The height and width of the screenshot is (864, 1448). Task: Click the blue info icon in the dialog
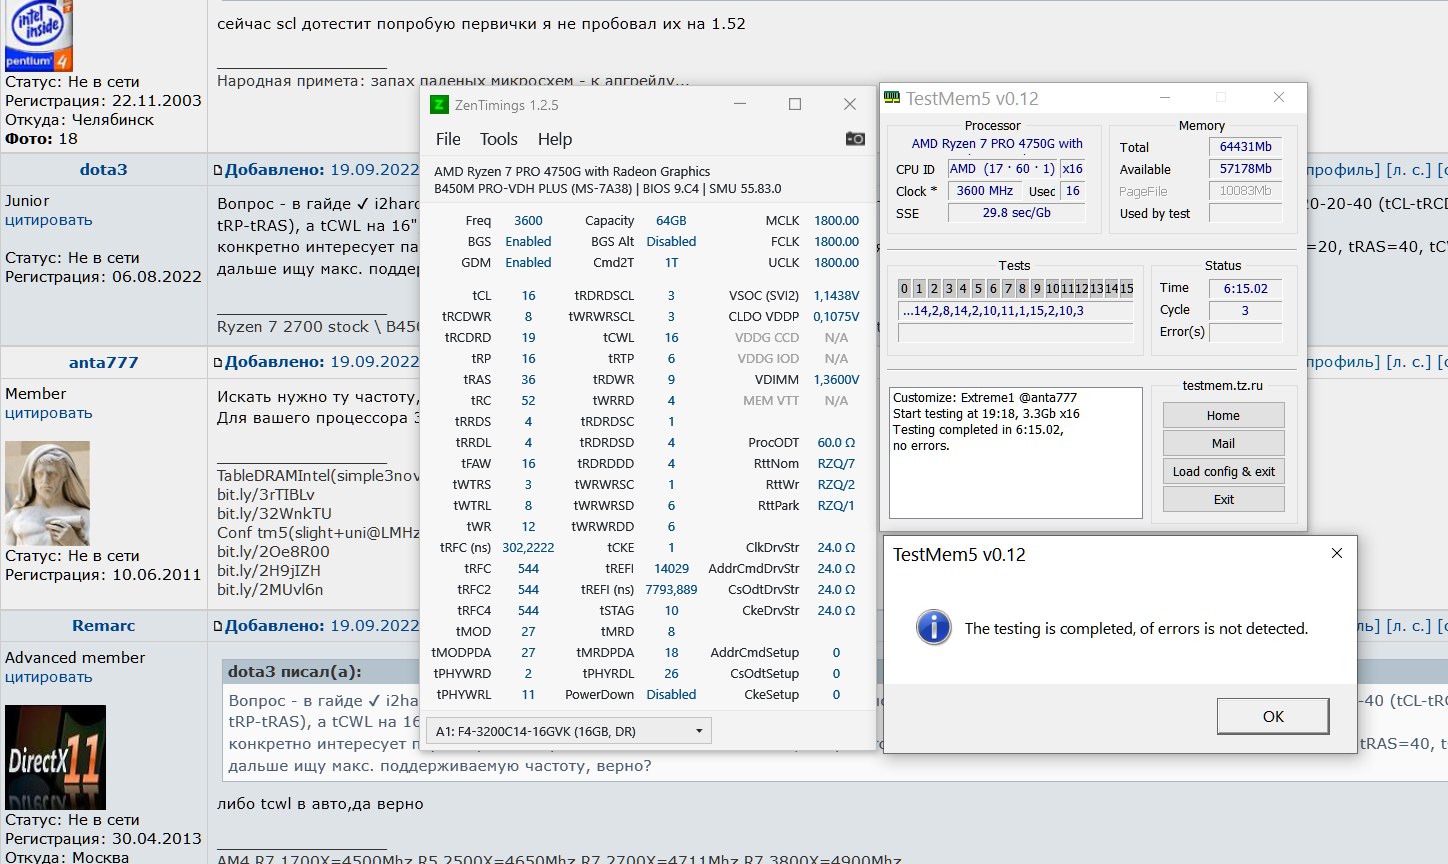tap(933, 628)
